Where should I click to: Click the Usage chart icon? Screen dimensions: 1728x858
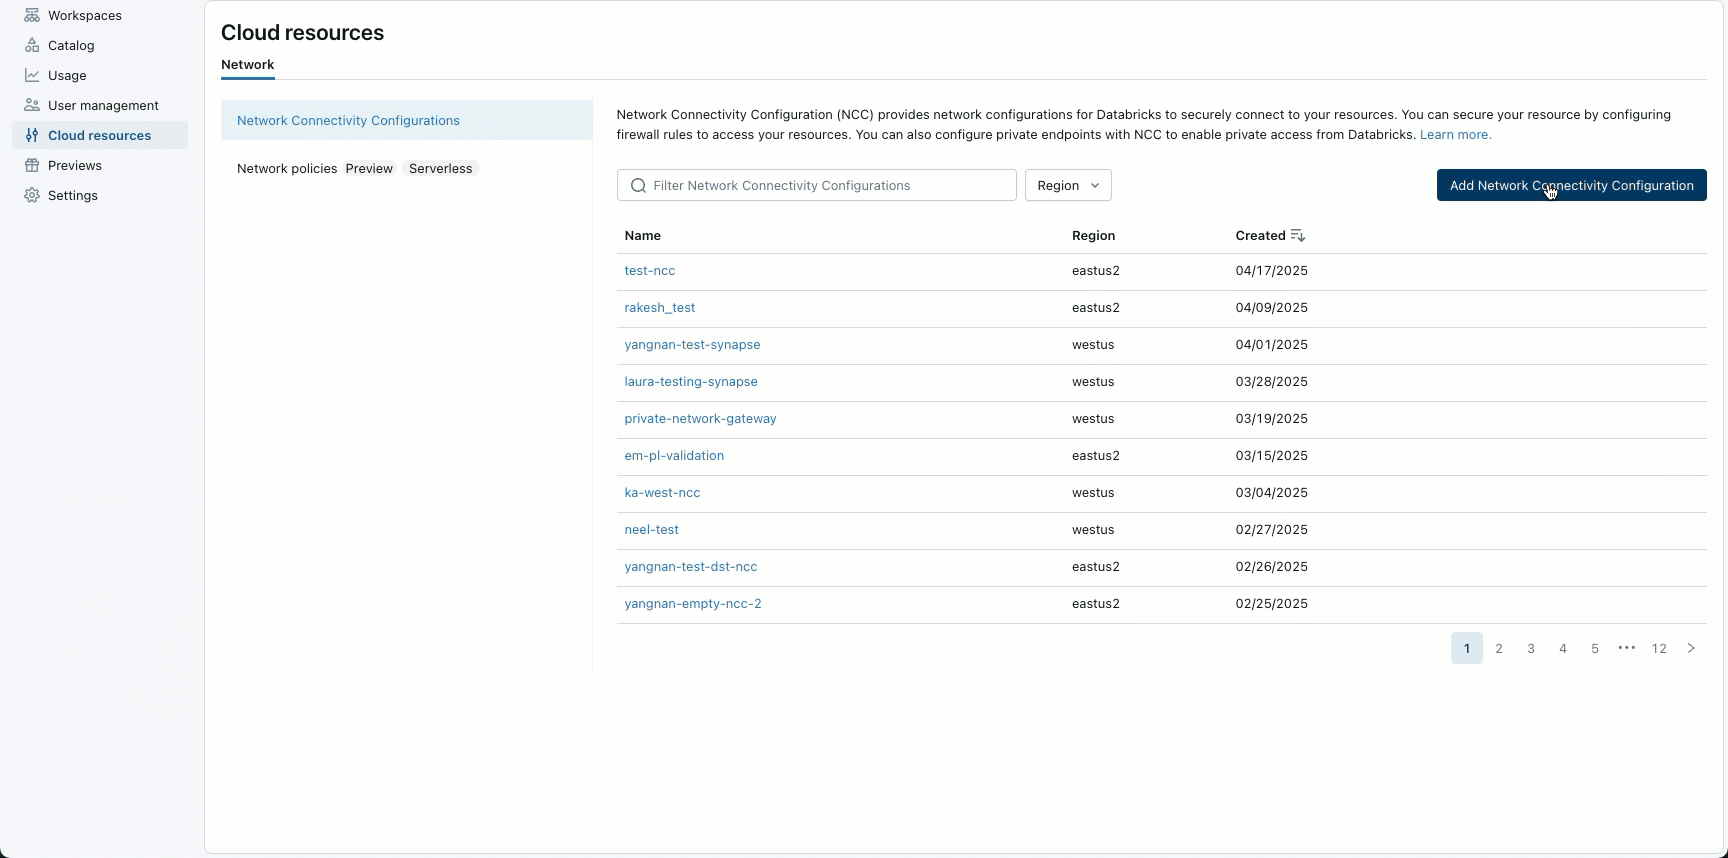pos(32,75)
